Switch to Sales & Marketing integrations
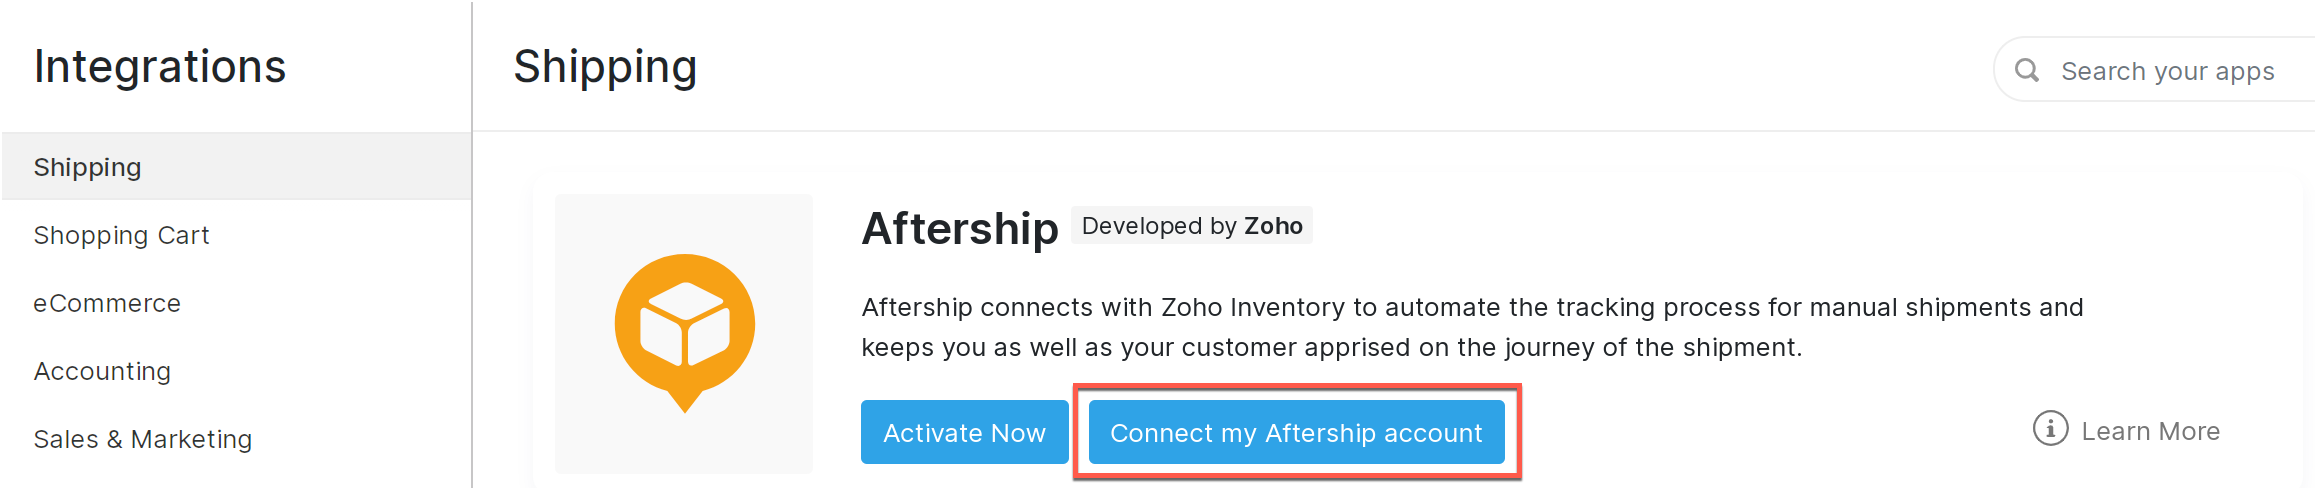 142,439
